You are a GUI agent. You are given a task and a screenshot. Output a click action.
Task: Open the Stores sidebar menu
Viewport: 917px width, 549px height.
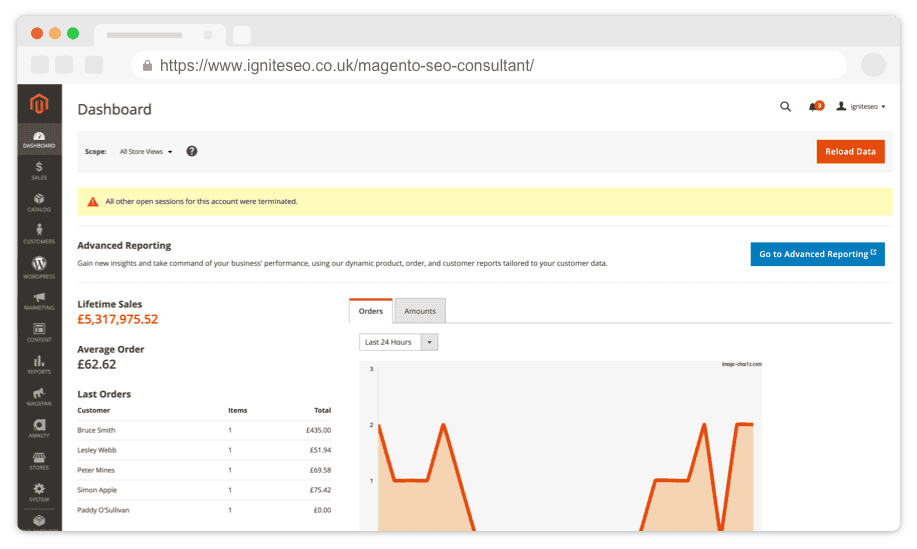click(39, 460)
